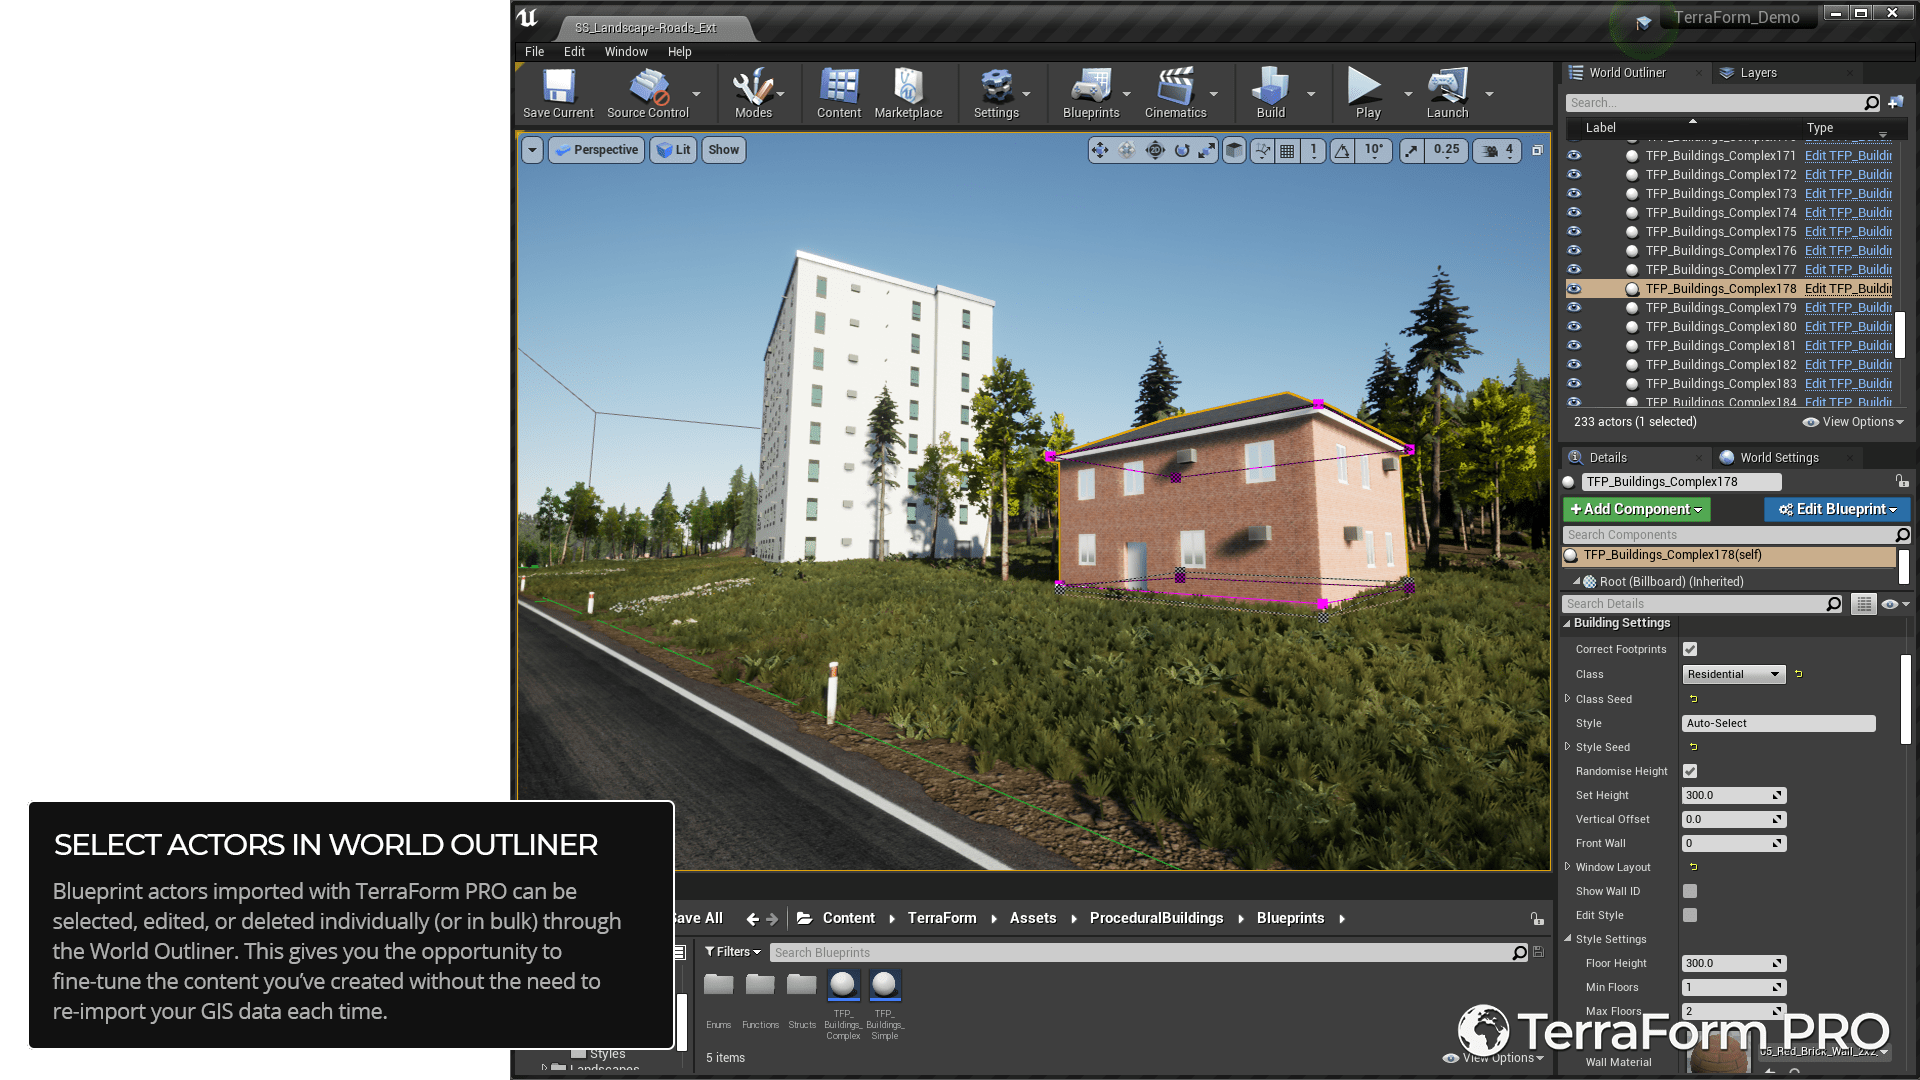1920x1080 pixels.
Task: Click the Set Height value field
Action: pos(1733,795)
